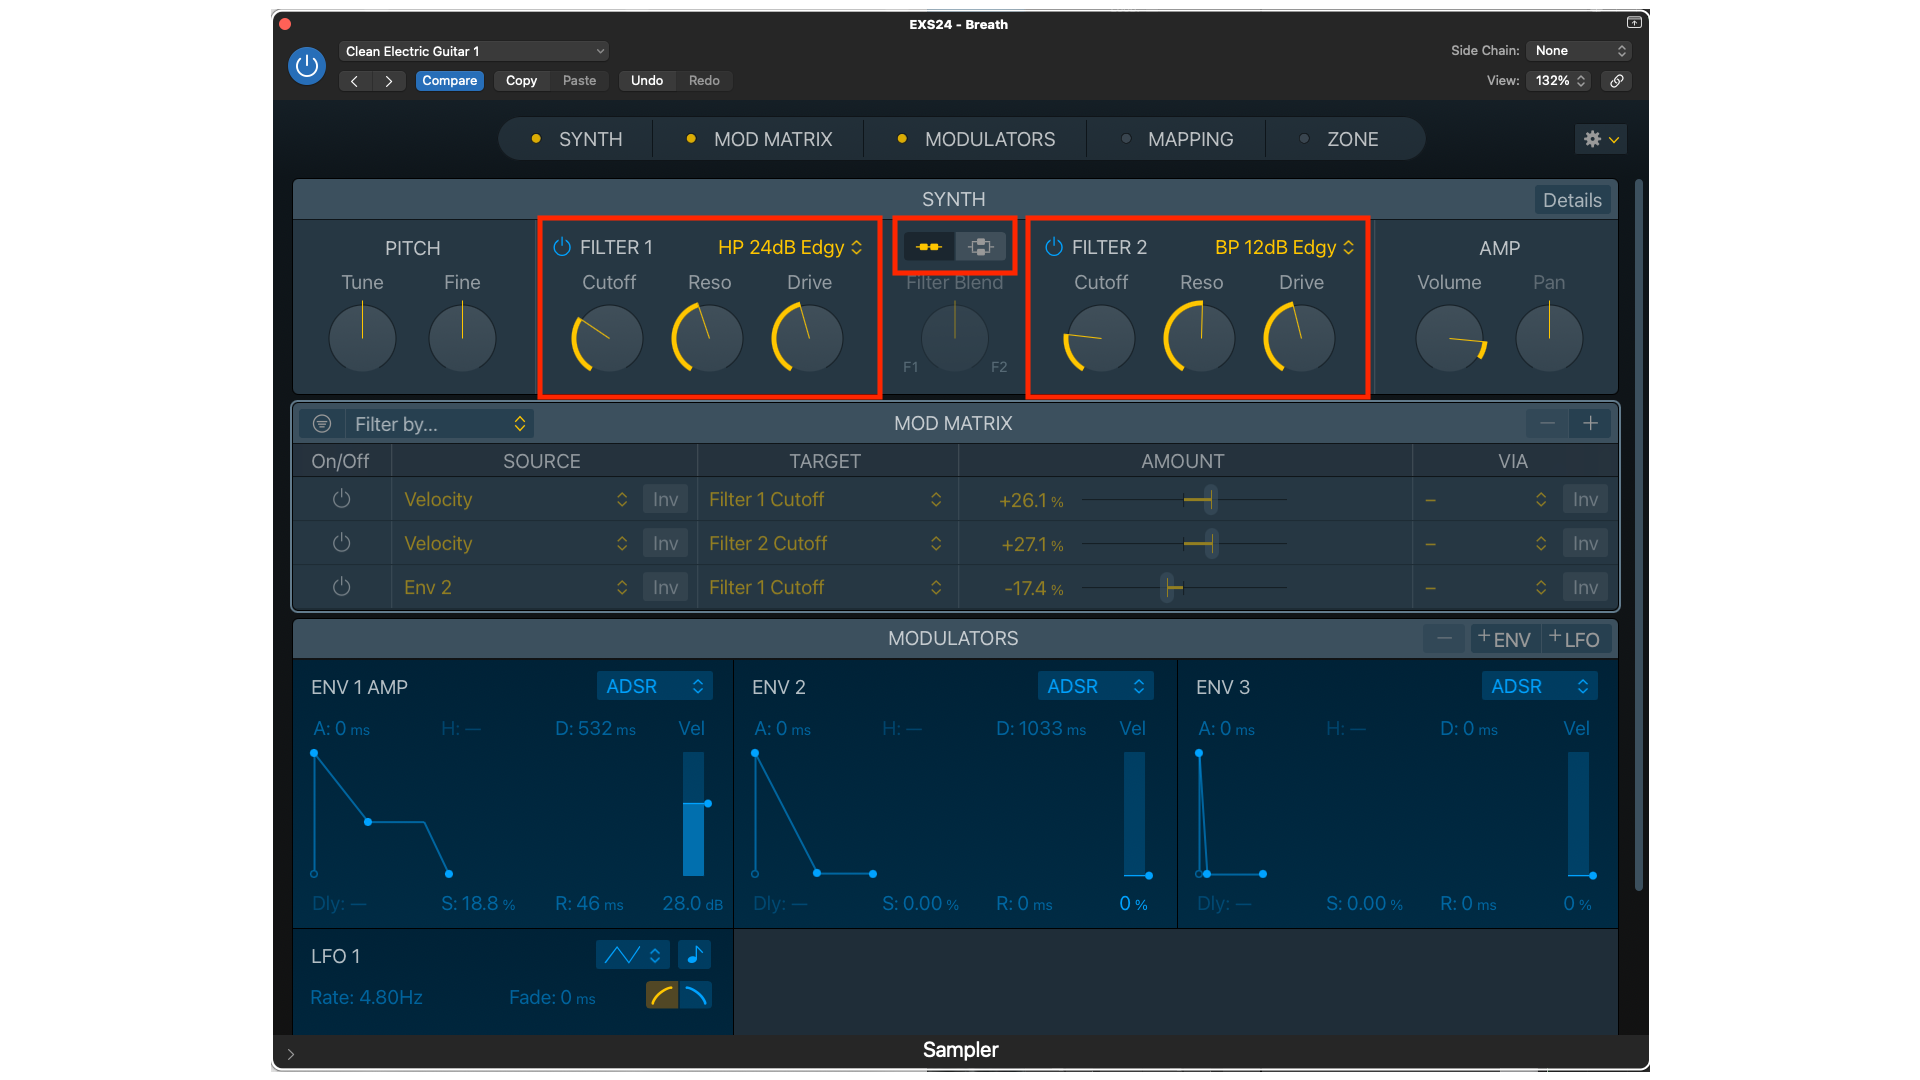Viewport: 1920px width, 1080px height.
Task: Add a mod matrix routing with plus
Action: [x=1590, y=424]
